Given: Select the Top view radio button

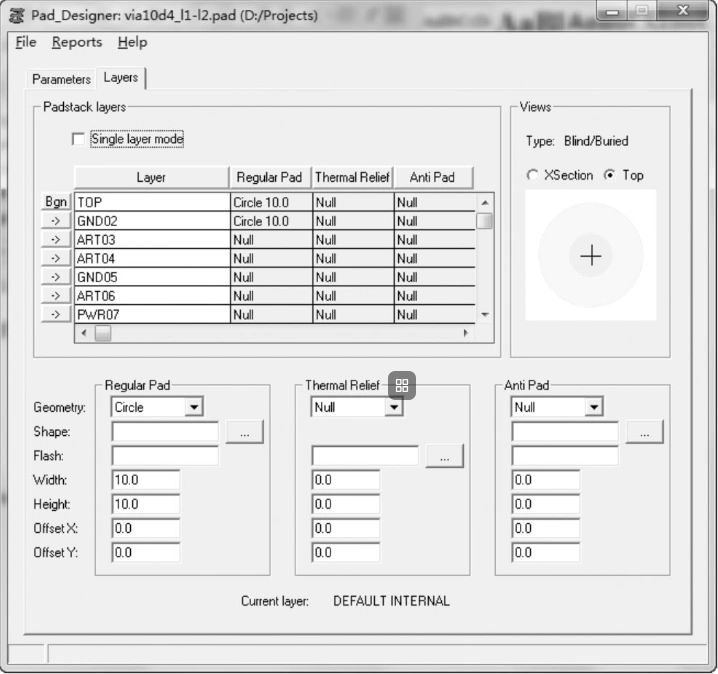Looking at the screenshot, I should [609, 175].
